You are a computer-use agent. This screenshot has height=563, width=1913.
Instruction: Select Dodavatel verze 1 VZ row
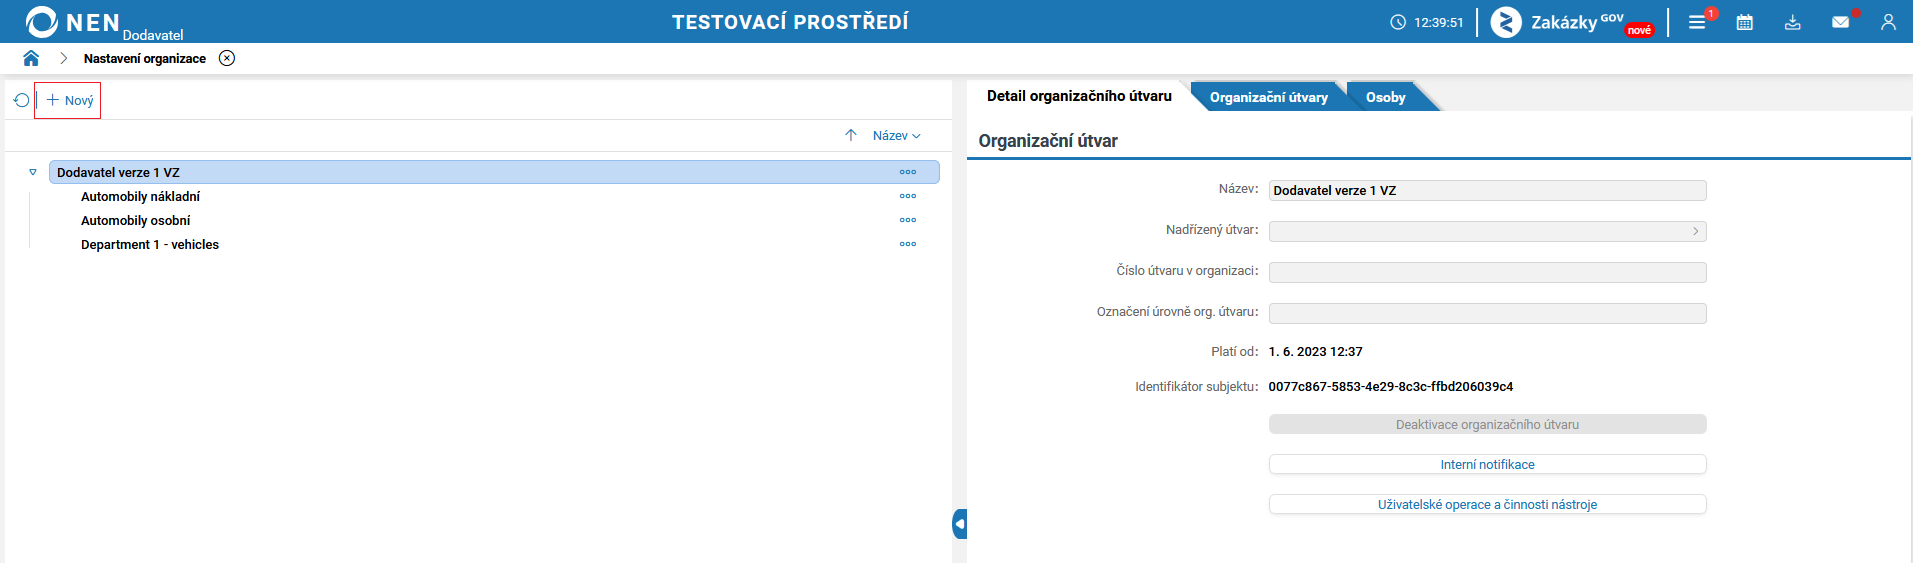pos(494,172)
